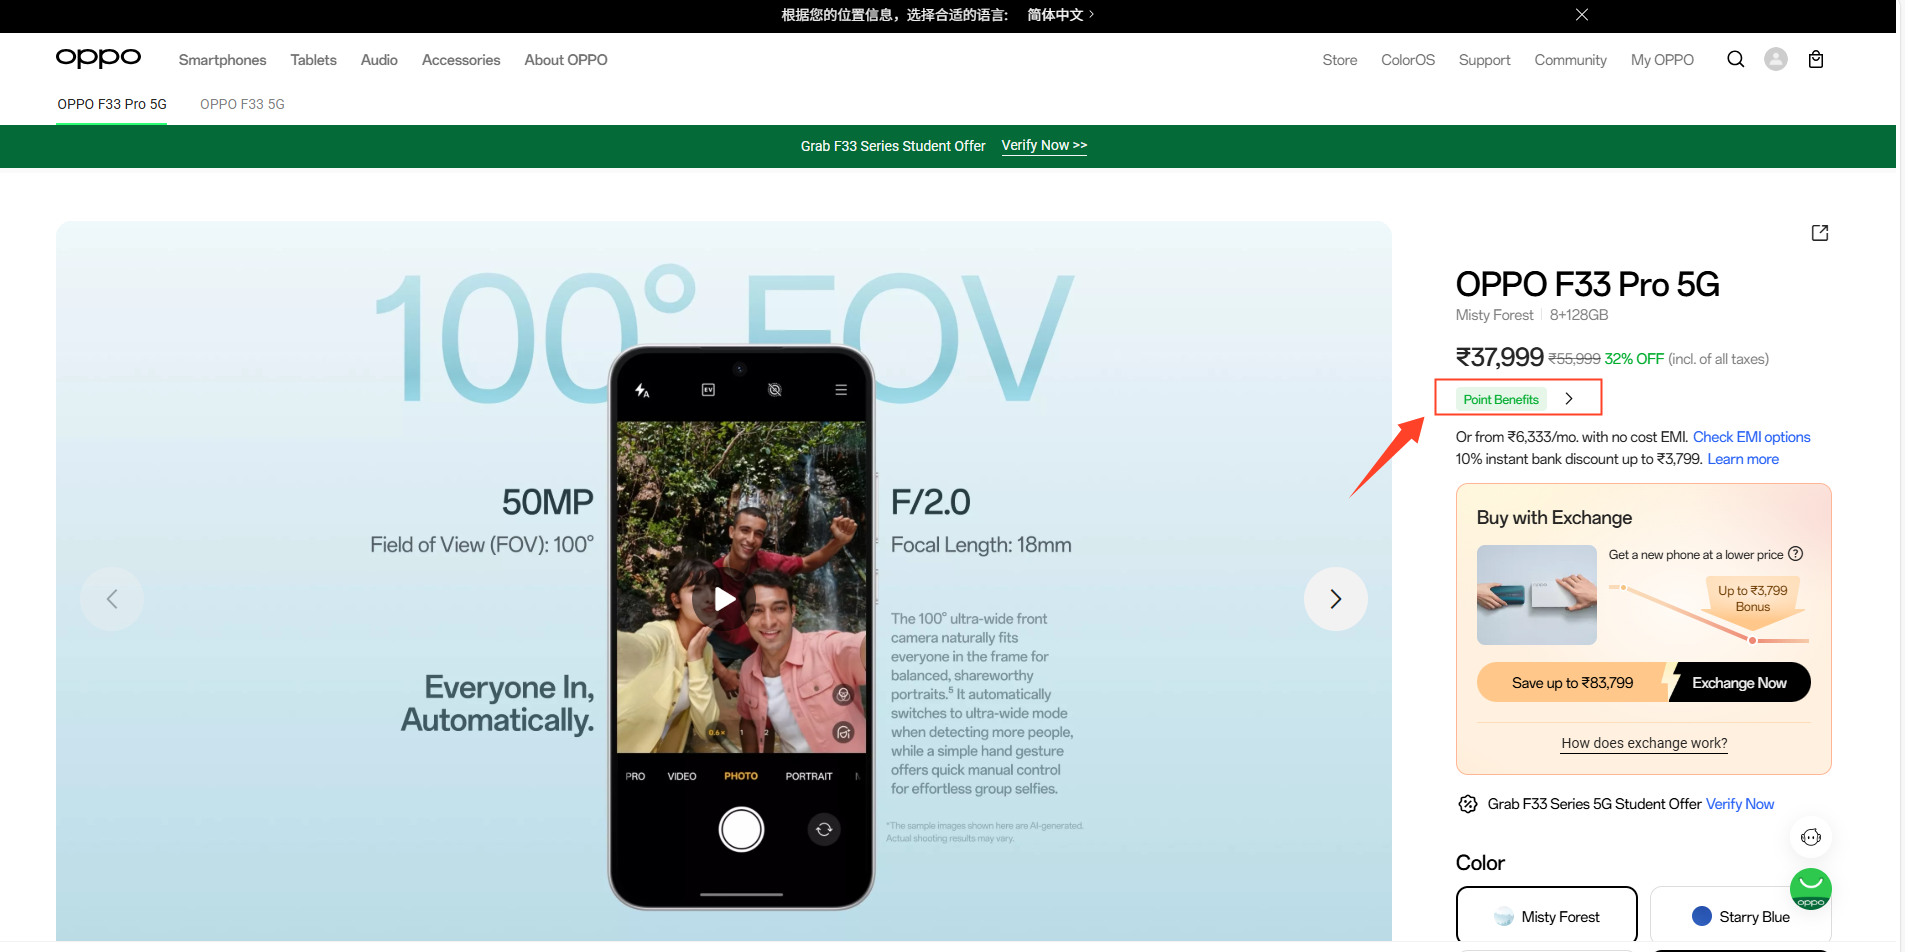
Task: Open the search icon in header
Action: click(1735, 59)
